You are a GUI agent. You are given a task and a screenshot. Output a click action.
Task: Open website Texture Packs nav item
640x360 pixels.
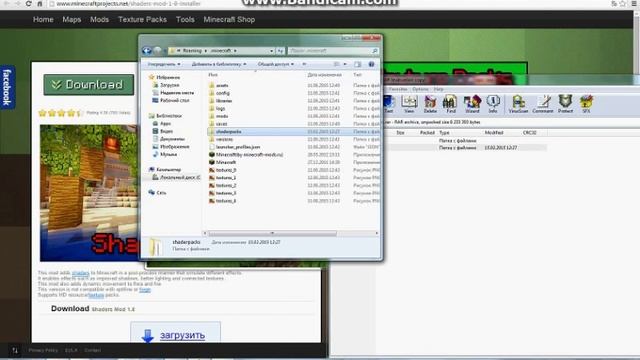click(x=142, y=20)
